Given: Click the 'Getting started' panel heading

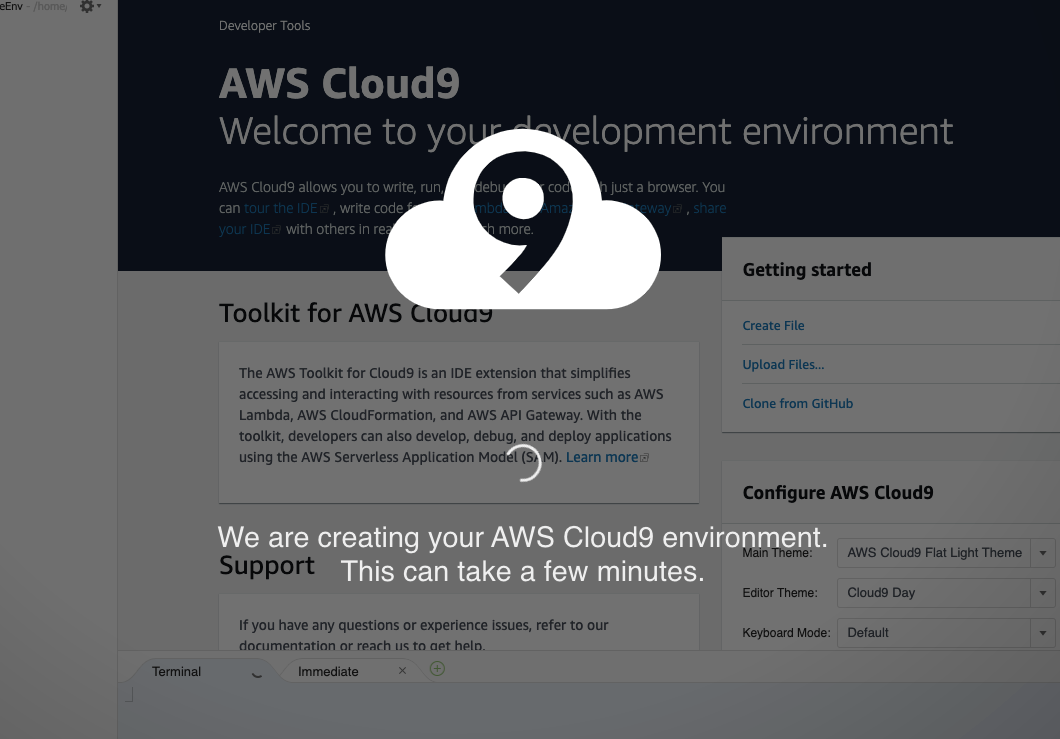Looking at the screenshot, I should tap(807, 270).
